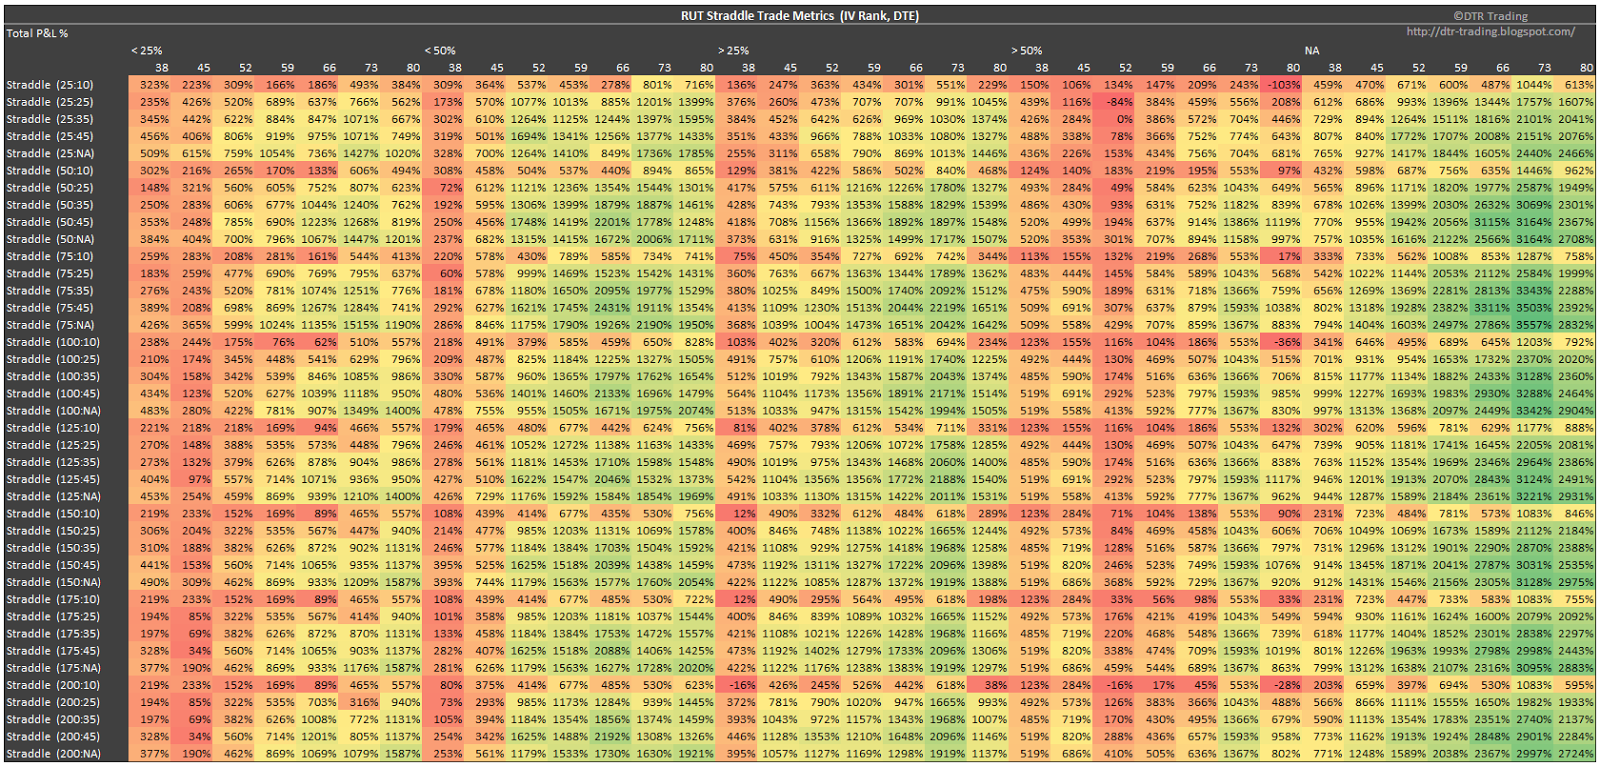Click the Straddle (25:45) row label

(x=50, y=136)
